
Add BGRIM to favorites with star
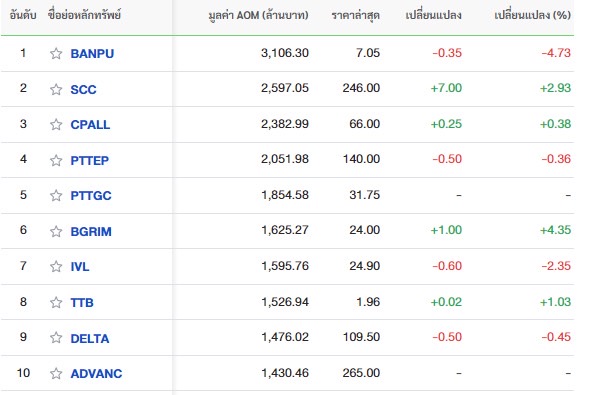(x=56, y=231)
